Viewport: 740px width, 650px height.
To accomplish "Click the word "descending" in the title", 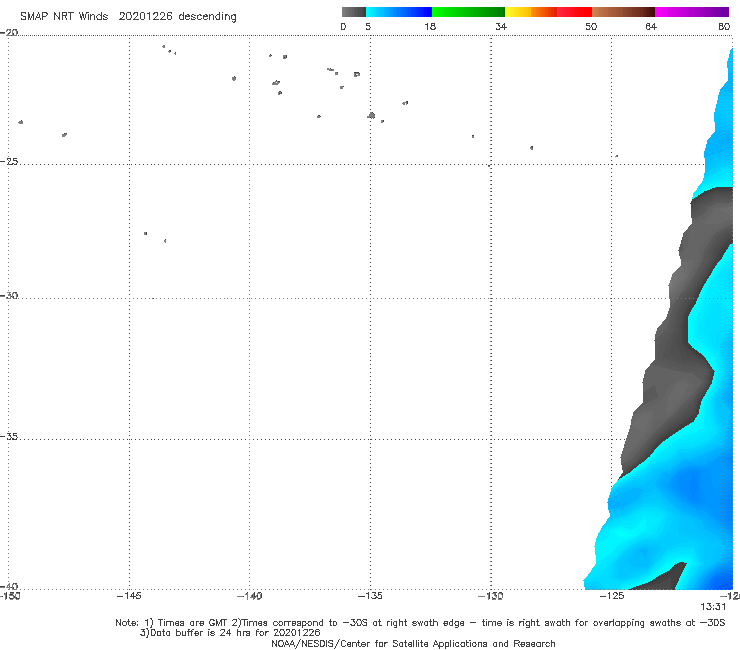I will coord(207,17).
